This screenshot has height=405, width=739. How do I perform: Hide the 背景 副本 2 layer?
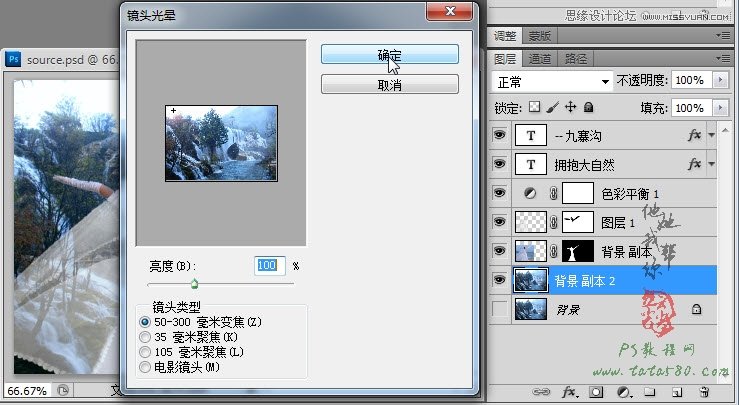[x=499, y=280]
